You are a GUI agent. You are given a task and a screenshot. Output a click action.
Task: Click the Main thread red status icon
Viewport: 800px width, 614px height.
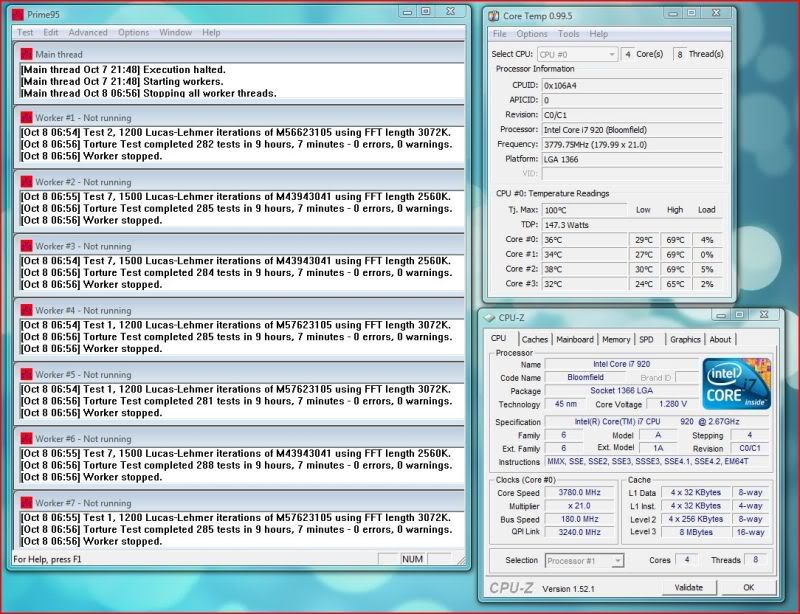point(26,53)
